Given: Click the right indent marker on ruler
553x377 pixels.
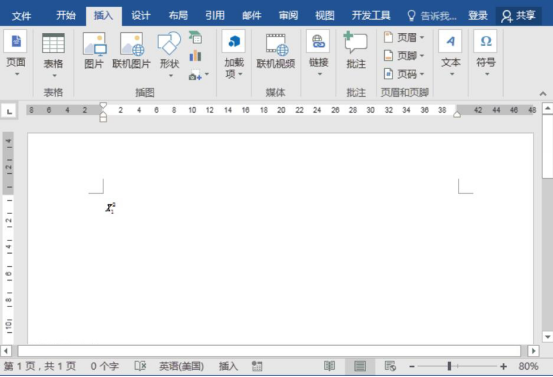Looking at the screenshot, I should 457,114.
